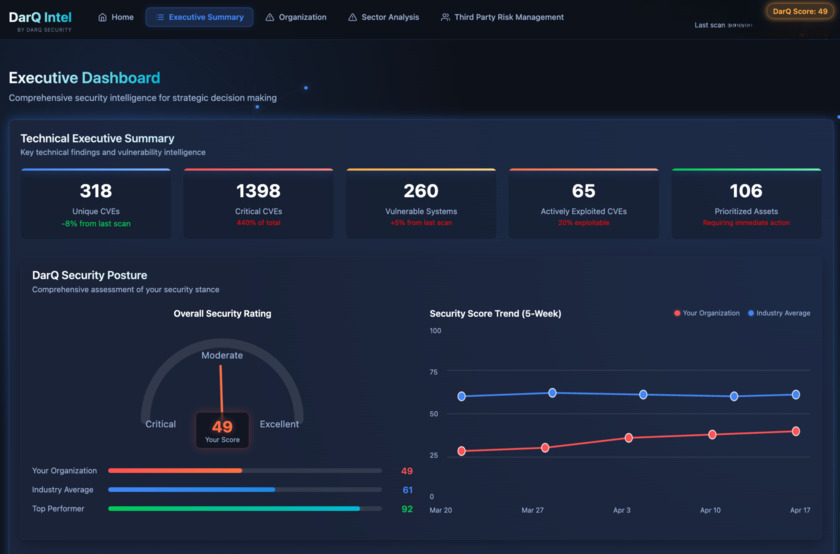Image resolution: width=840 pixels, height=554 pixels.
Task: Click the Home icon in navigation
Action: click(103, 17)
